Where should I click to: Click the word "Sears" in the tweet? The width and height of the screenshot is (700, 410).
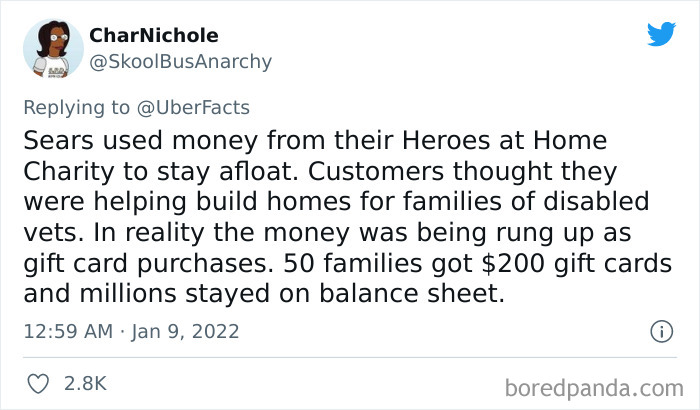coord(58,140)
